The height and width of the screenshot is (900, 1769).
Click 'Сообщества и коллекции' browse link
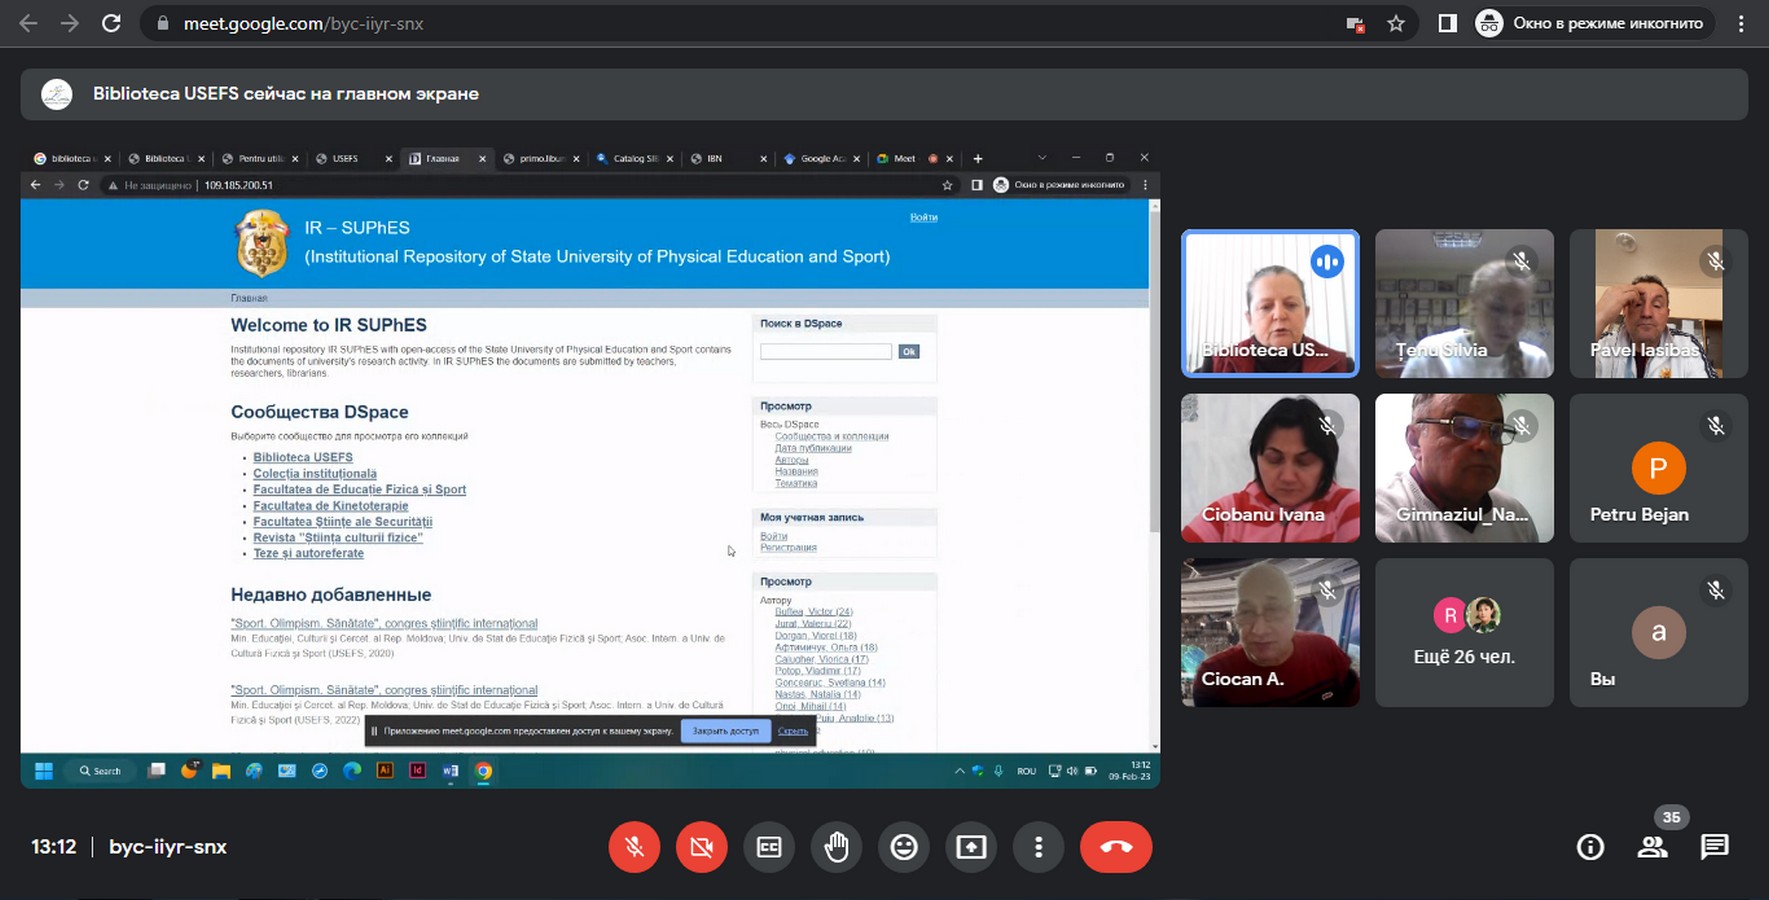[831, 436]
